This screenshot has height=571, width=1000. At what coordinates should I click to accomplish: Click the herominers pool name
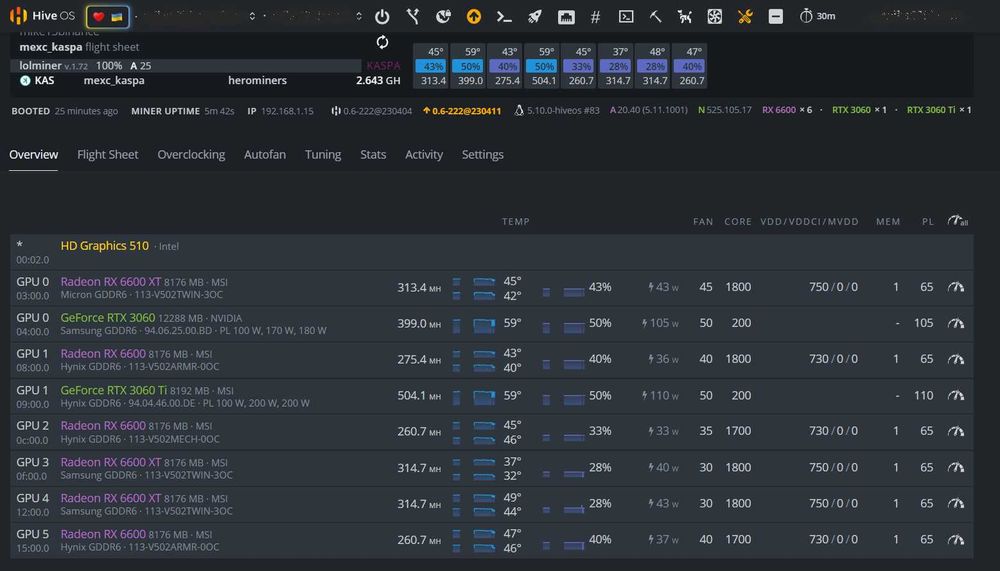(257, 80)
